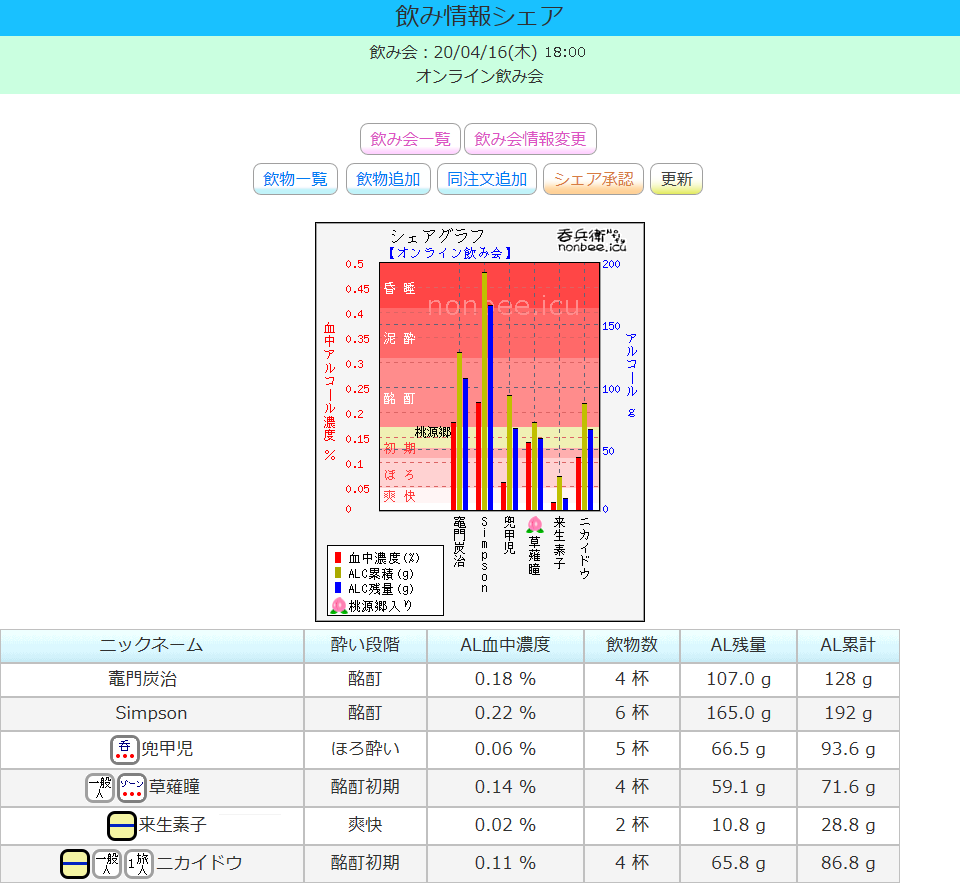Click the 同注文追加 button
The image size is (960, 883).
(486, 179)
